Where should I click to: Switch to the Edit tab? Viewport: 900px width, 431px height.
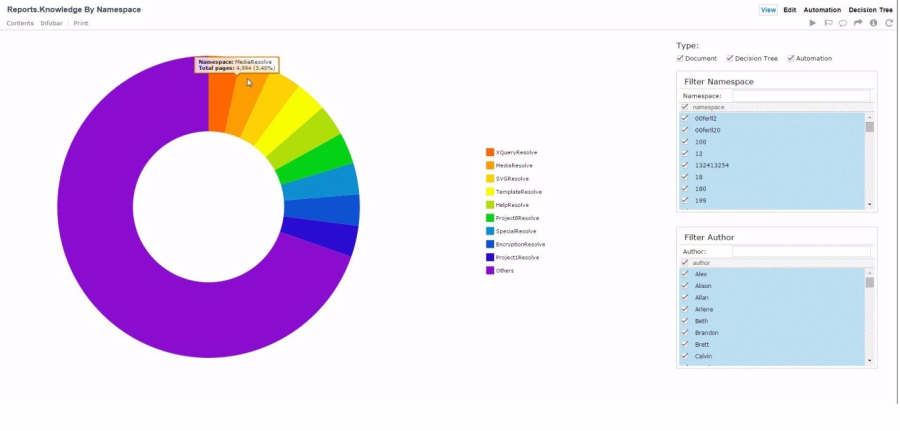790,10
